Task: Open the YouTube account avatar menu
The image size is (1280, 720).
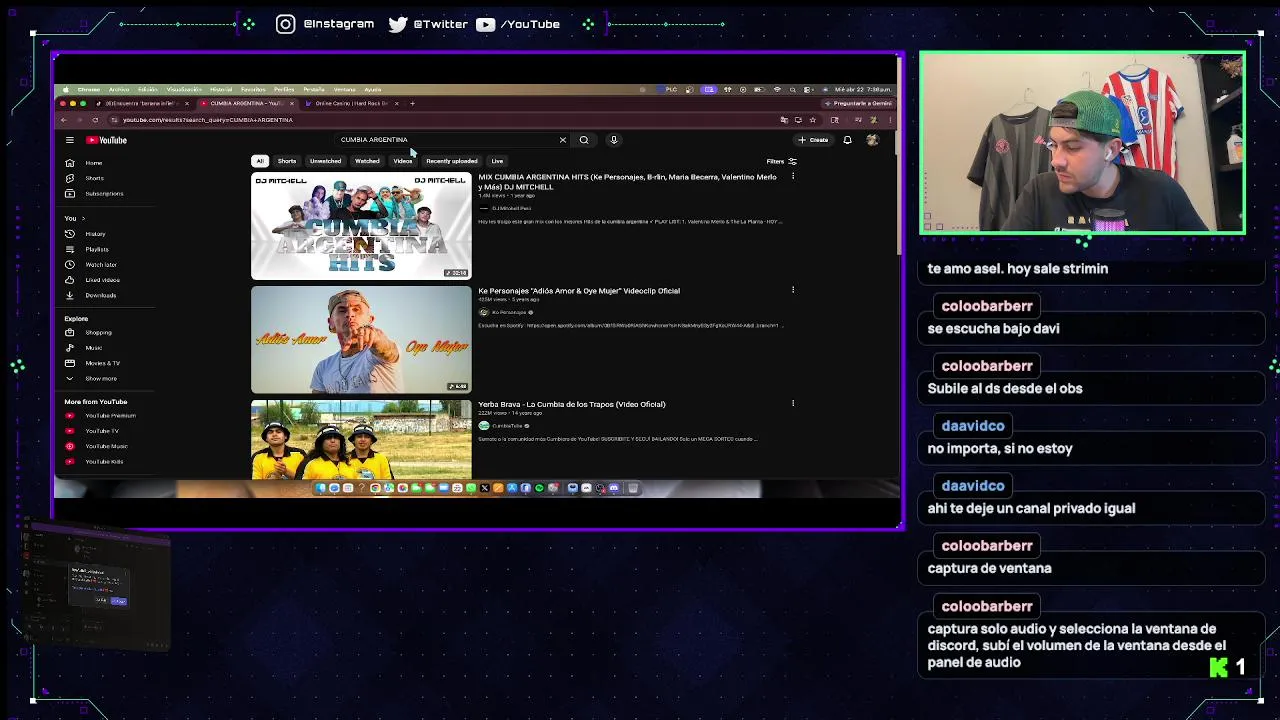Action: click(x=872, y=140)
